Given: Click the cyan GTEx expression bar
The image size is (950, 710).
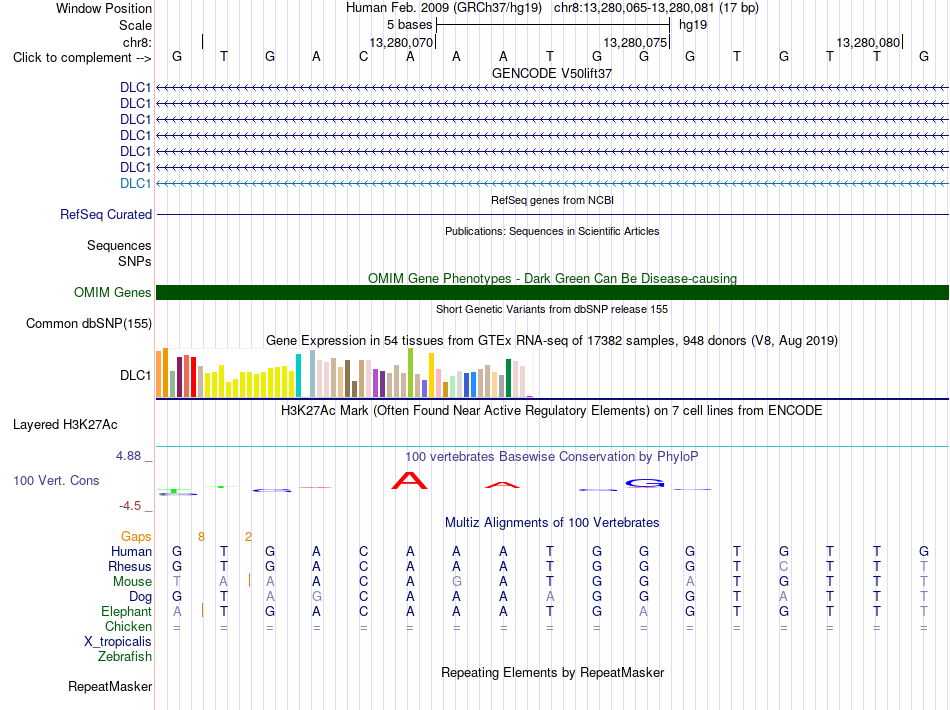Looking at the screenshot, I should tap(298, 376).
